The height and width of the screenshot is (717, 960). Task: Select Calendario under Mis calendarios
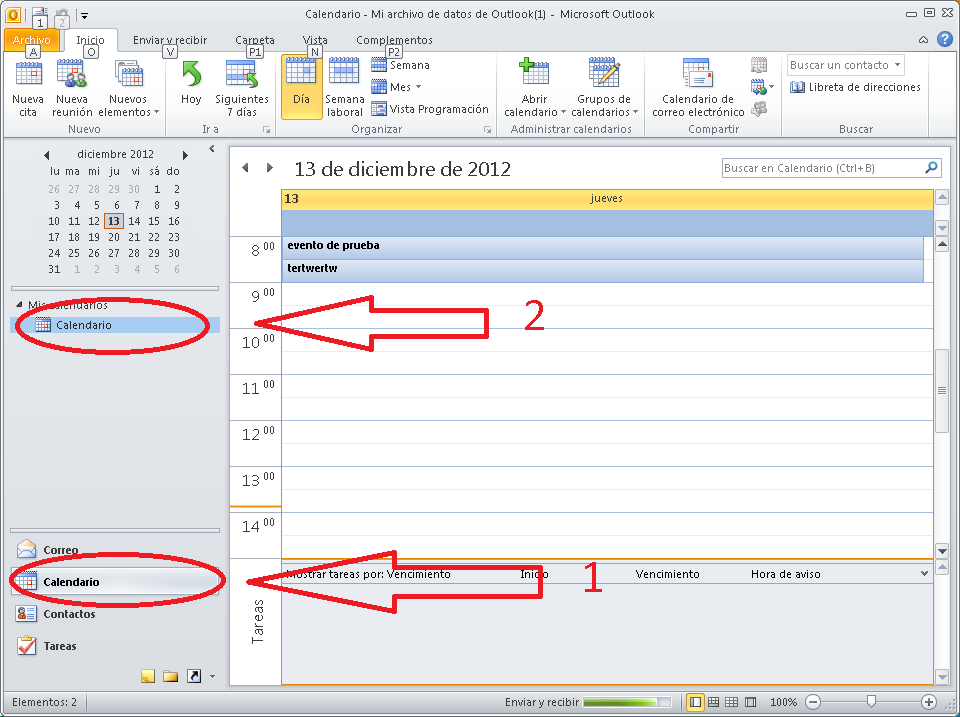coord(115,325)
